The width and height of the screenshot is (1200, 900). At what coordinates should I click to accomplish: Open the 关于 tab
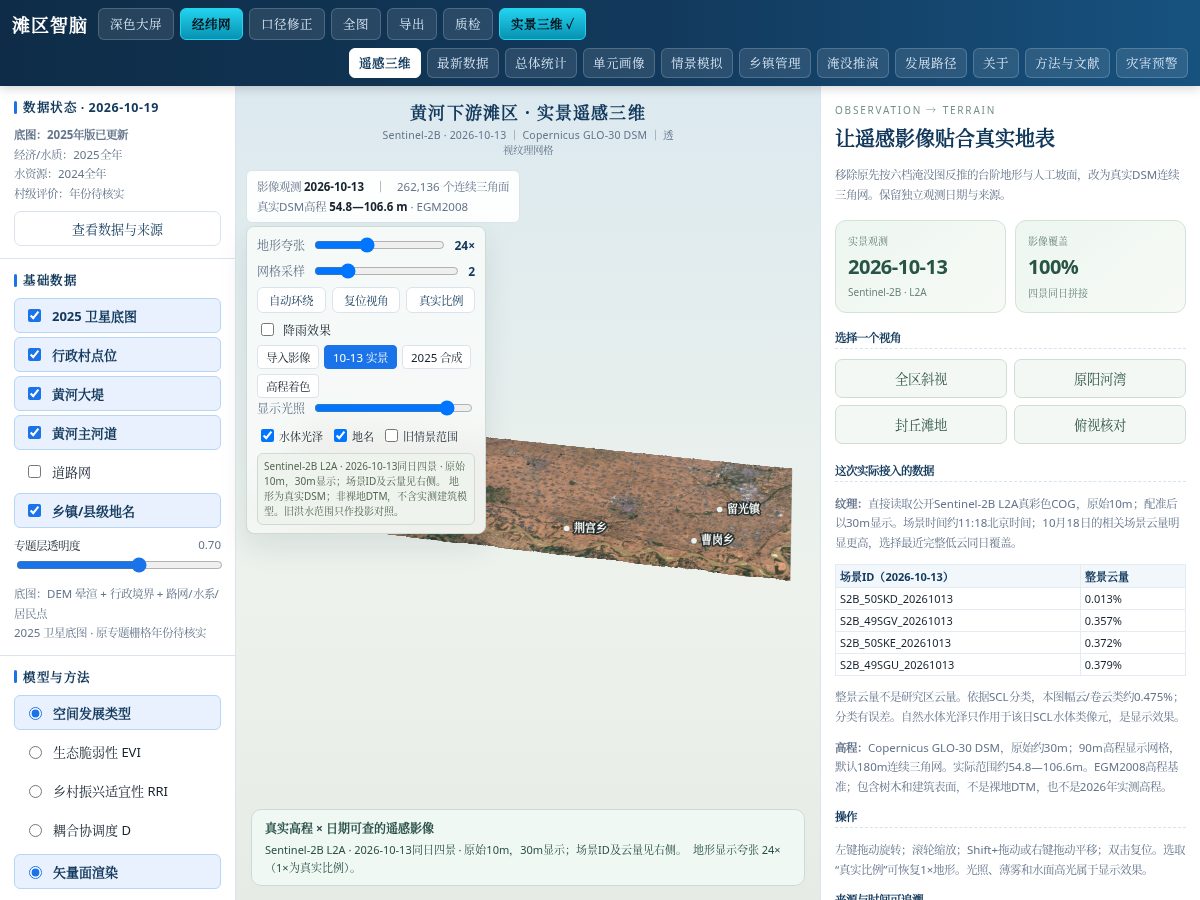click(996, 63)
